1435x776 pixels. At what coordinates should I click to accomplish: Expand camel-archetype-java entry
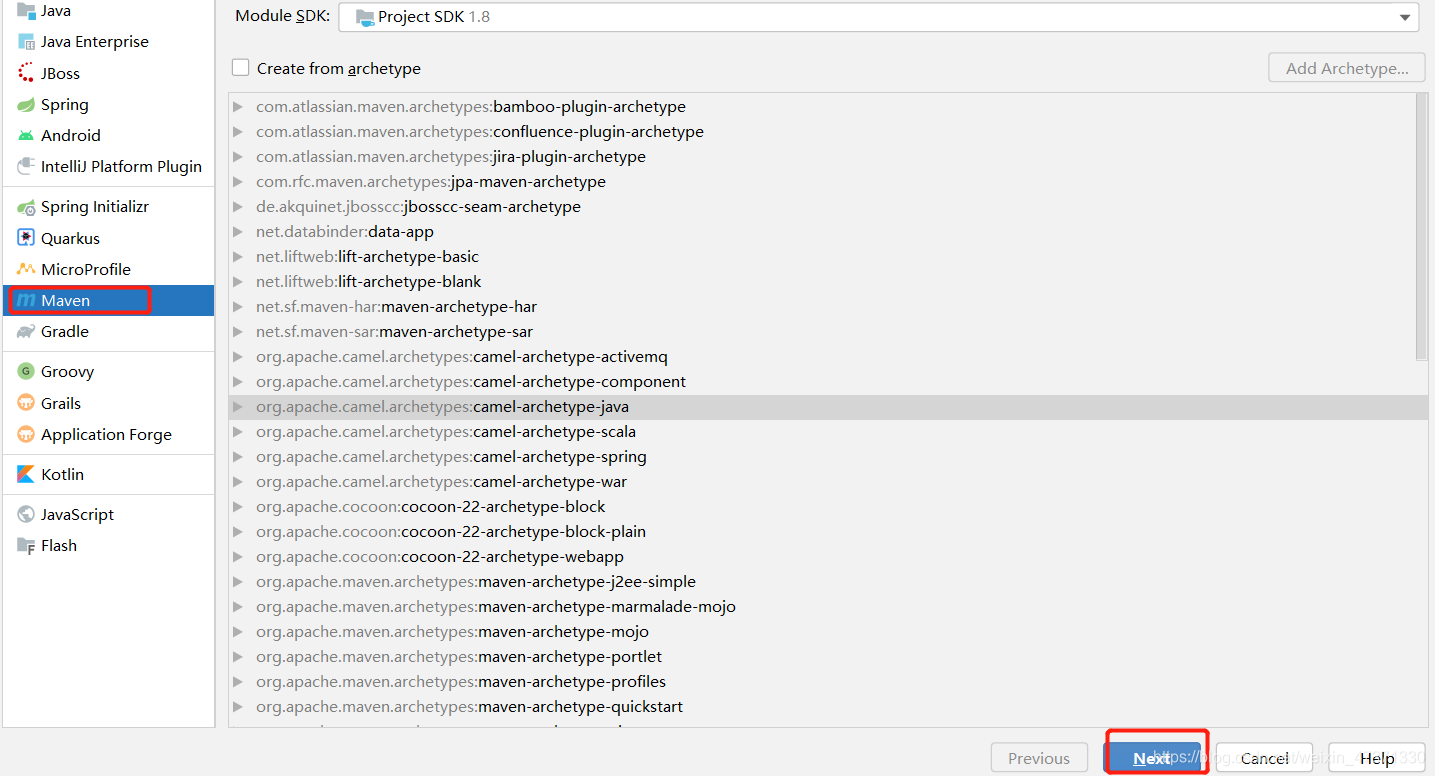(x=238, y=407)
